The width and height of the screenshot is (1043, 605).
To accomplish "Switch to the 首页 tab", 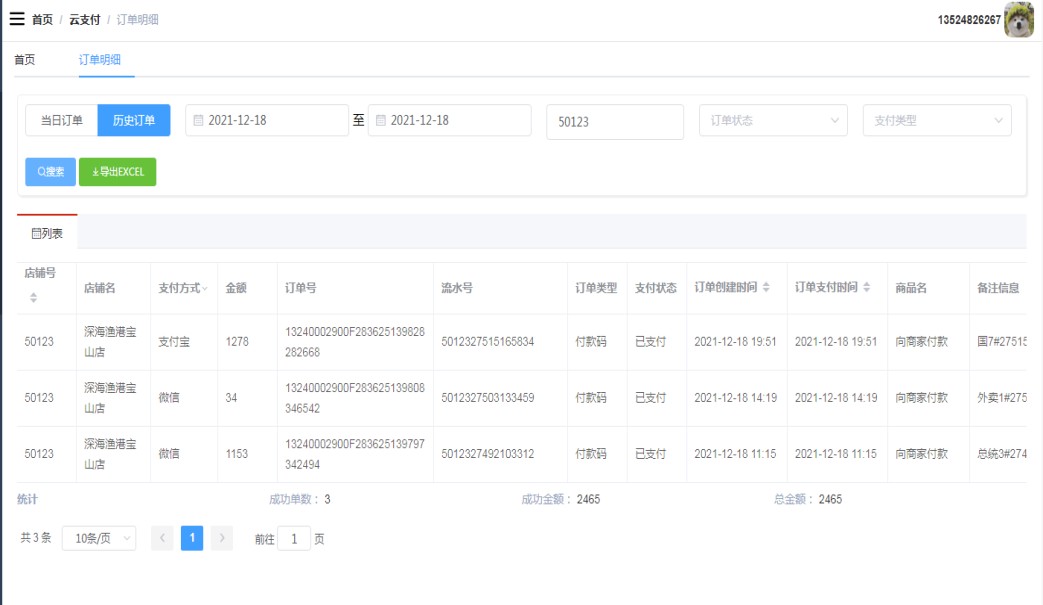I will [24, 60].
